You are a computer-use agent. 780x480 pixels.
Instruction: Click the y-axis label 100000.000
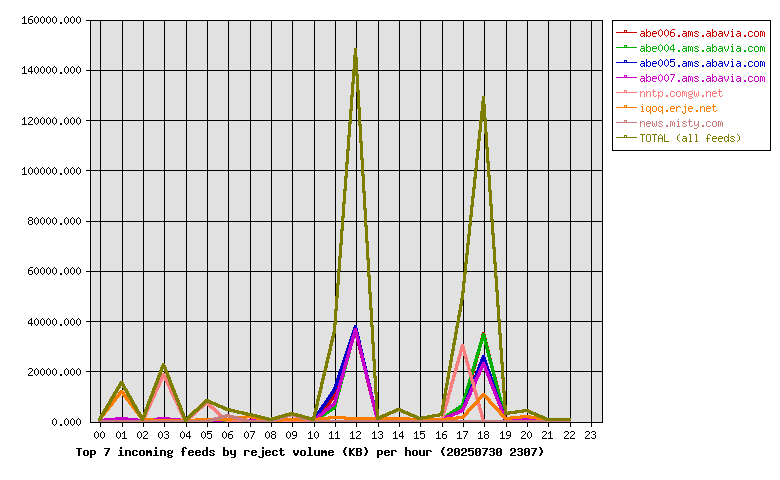(51, 171)
